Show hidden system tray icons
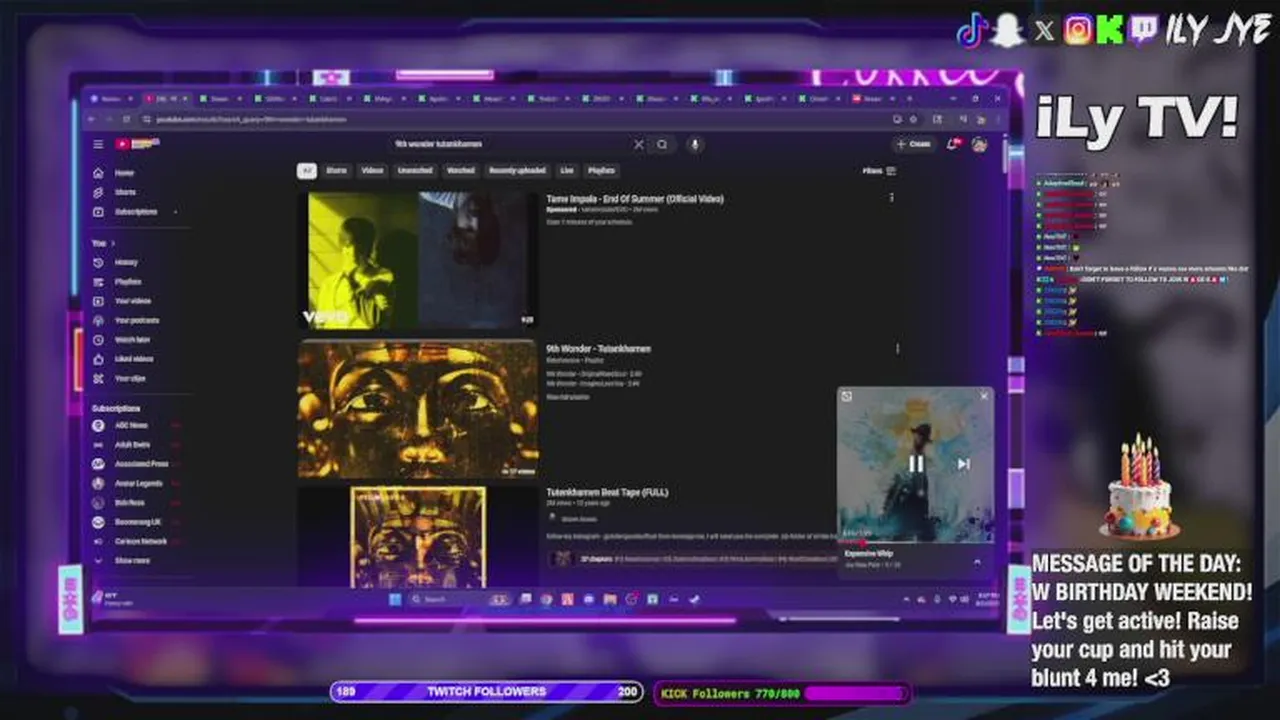This screenshot has width=1280, height=720. point(907,599)
